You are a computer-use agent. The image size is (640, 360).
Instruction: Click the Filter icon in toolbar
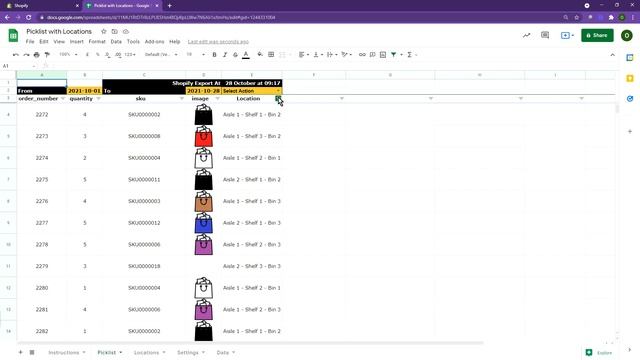394,55
